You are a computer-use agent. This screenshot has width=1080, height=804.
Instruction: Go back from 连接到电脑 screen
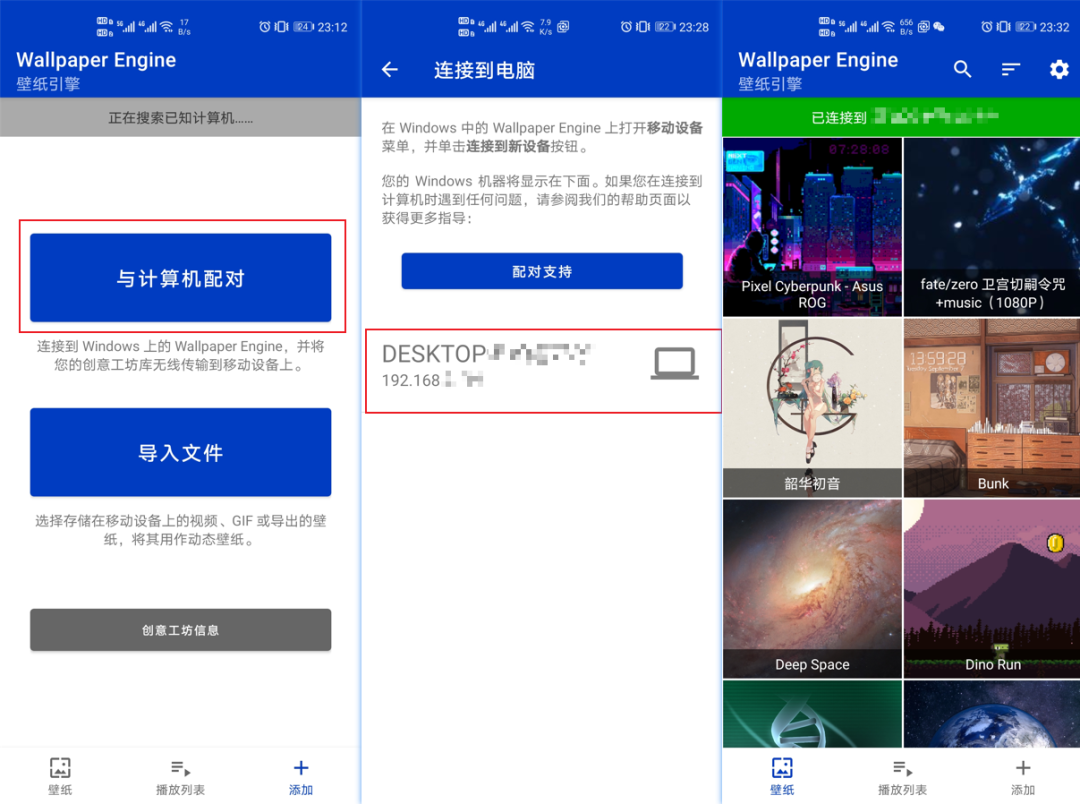coord(390,70)
